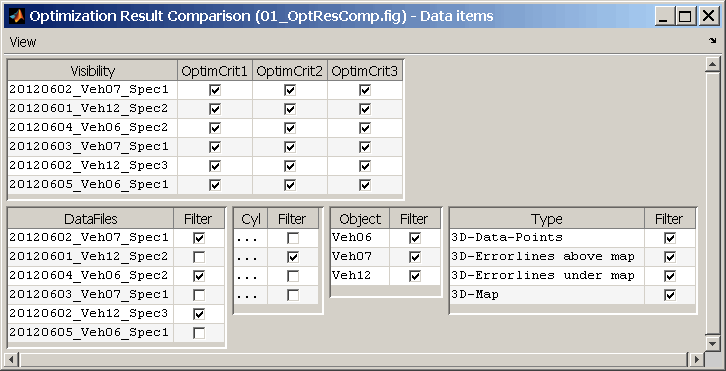Open the View menu
Image resolution: width=726 pixels, height=371 pixels.
23,42
